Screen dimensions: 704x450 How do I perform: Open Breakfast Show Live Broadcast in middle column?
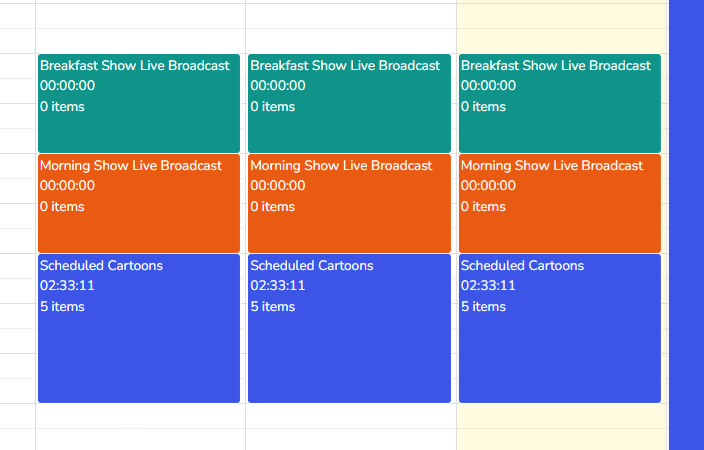point(349,103)
